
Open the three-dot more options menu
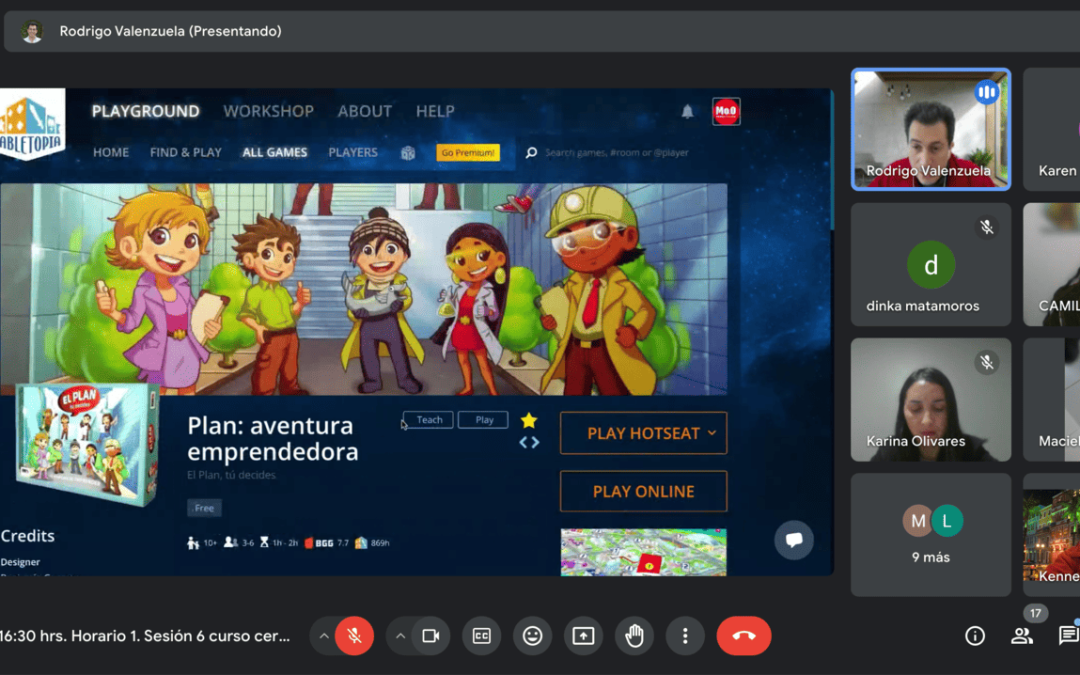[x=685, y=636]
